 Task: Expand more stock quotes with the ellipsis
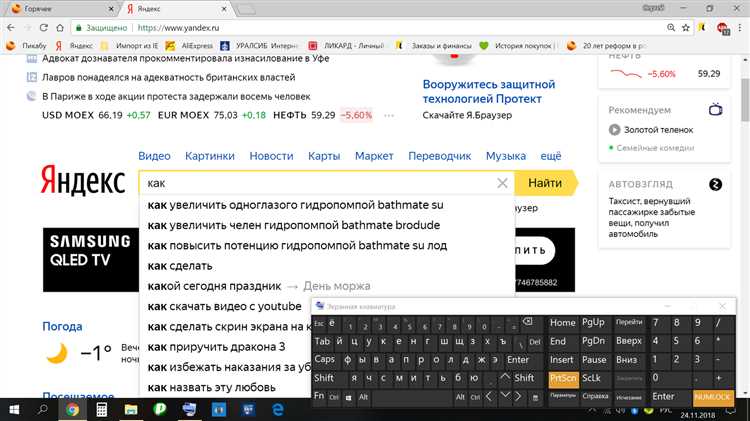pos(389,115)
